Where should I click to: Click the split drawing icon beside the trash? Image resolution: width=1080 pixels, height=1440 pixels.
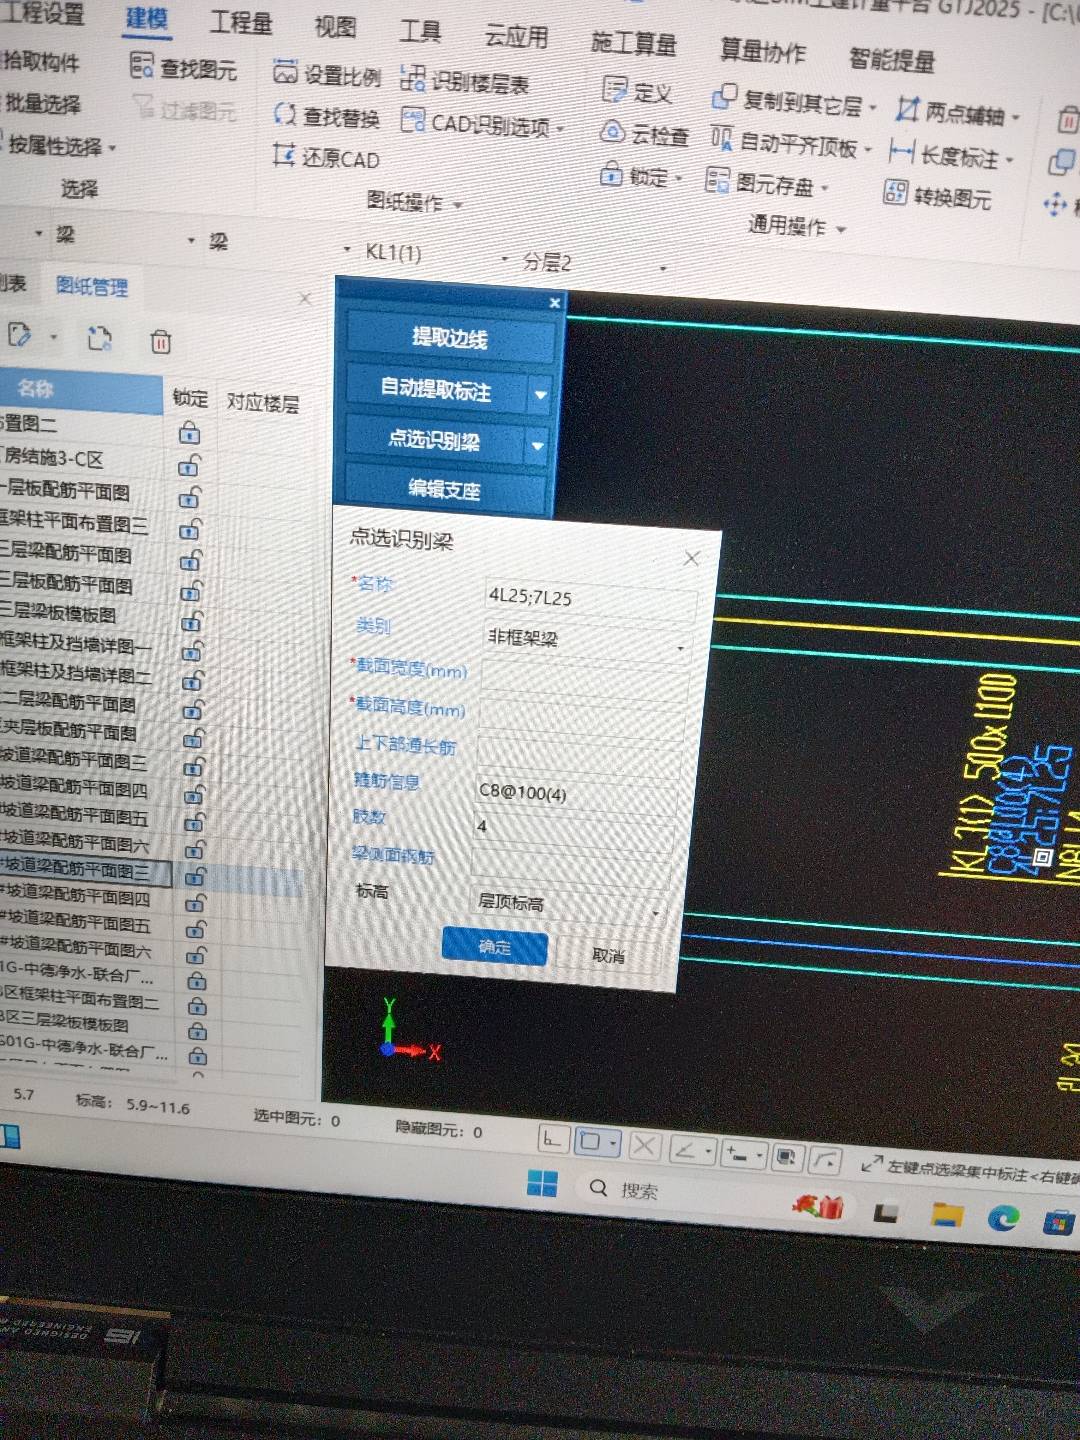point(99,339)
